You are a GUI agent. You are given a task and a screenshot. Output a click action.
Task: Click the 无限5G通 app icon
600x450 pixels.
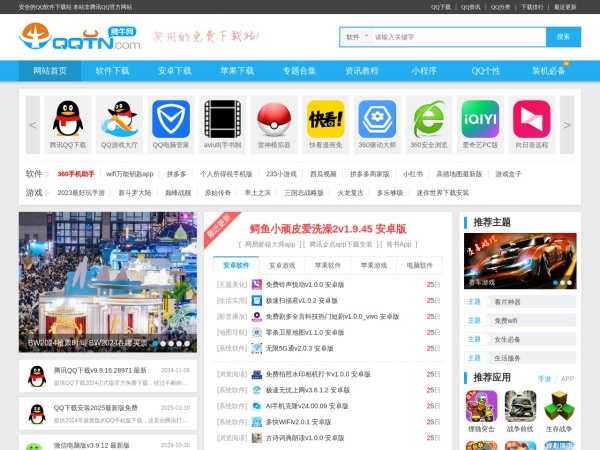pos(257,348)
